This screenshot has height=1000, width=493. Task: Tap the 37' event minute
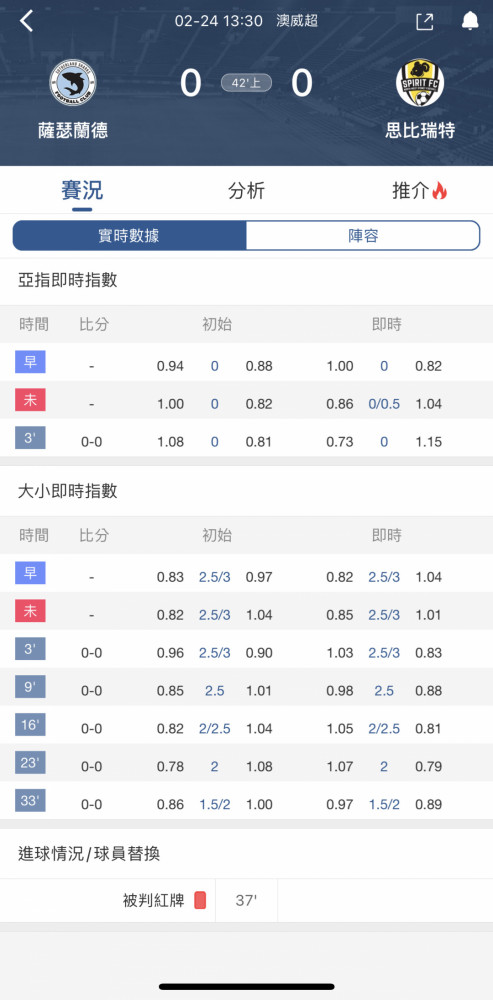[246, 901]
